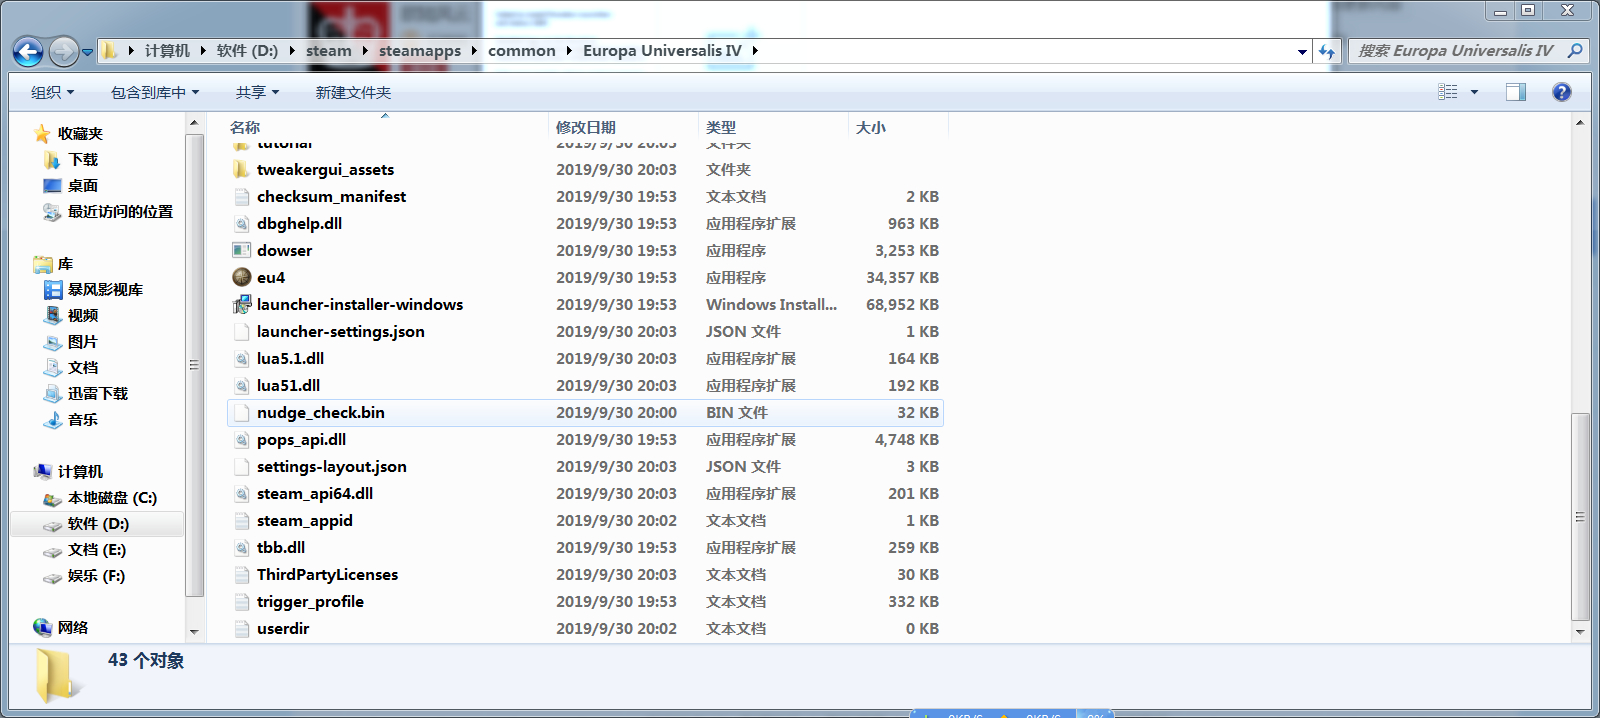Select the dowser application icon
1600x718 pixels.
coord(241,251)
